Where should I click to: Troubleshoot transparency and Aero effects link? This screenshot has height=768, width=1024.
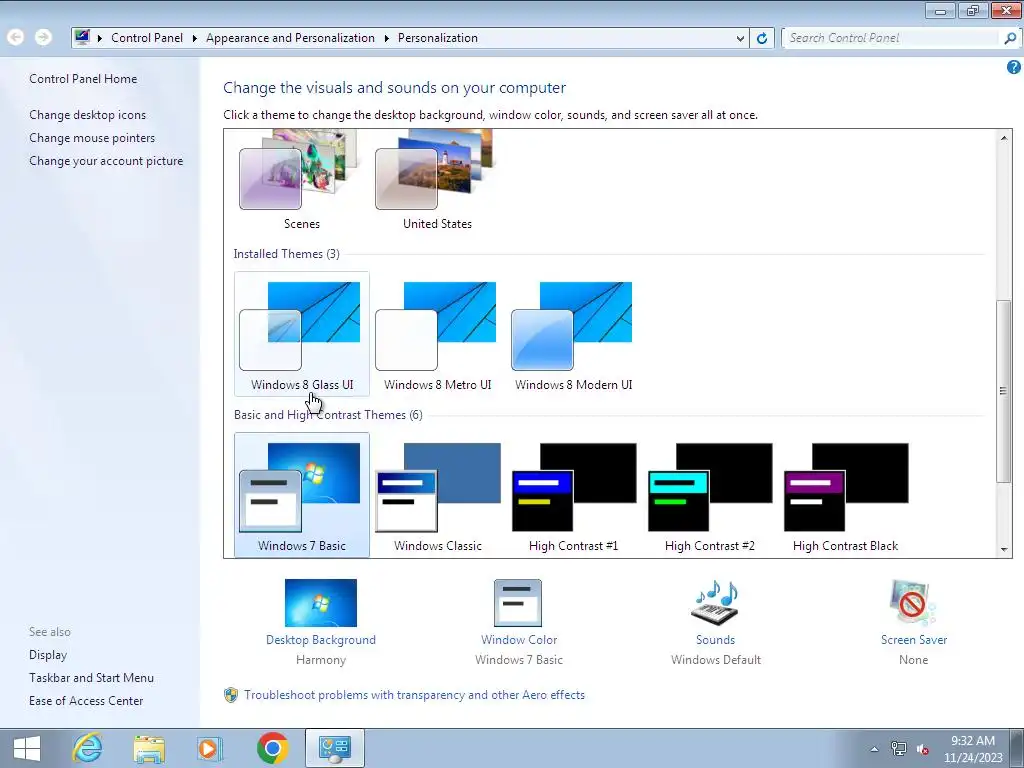(414, 695)
